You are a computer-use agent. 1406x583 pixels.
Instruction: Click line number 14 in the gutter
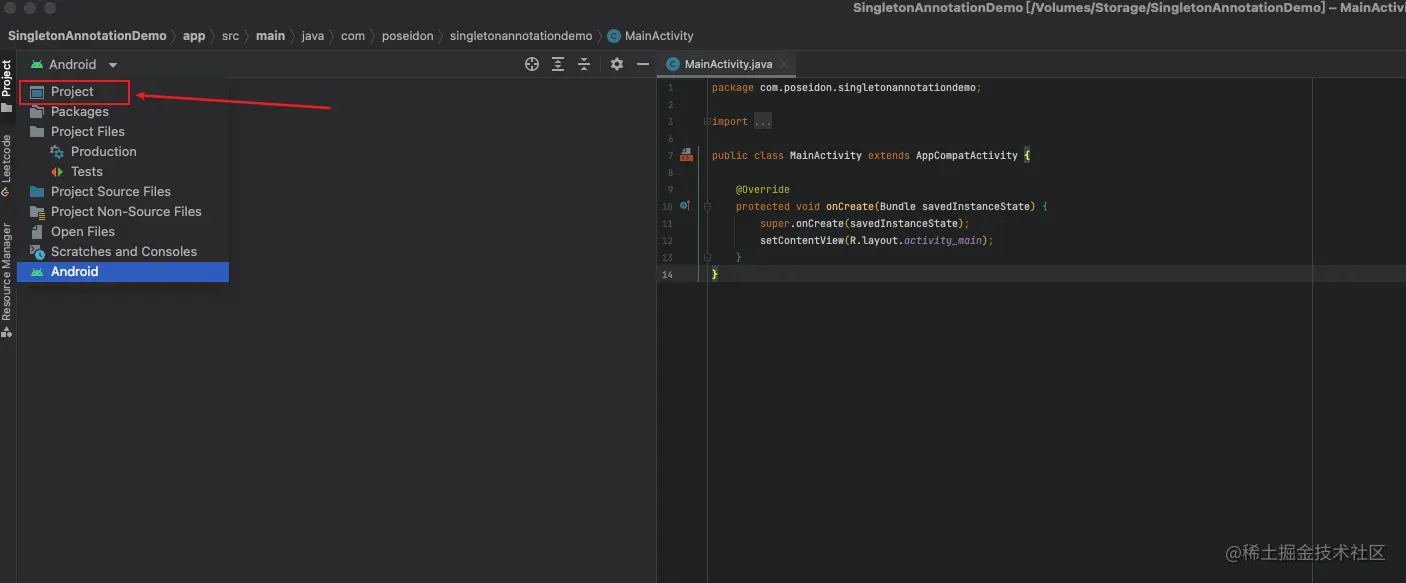point(667,274)
